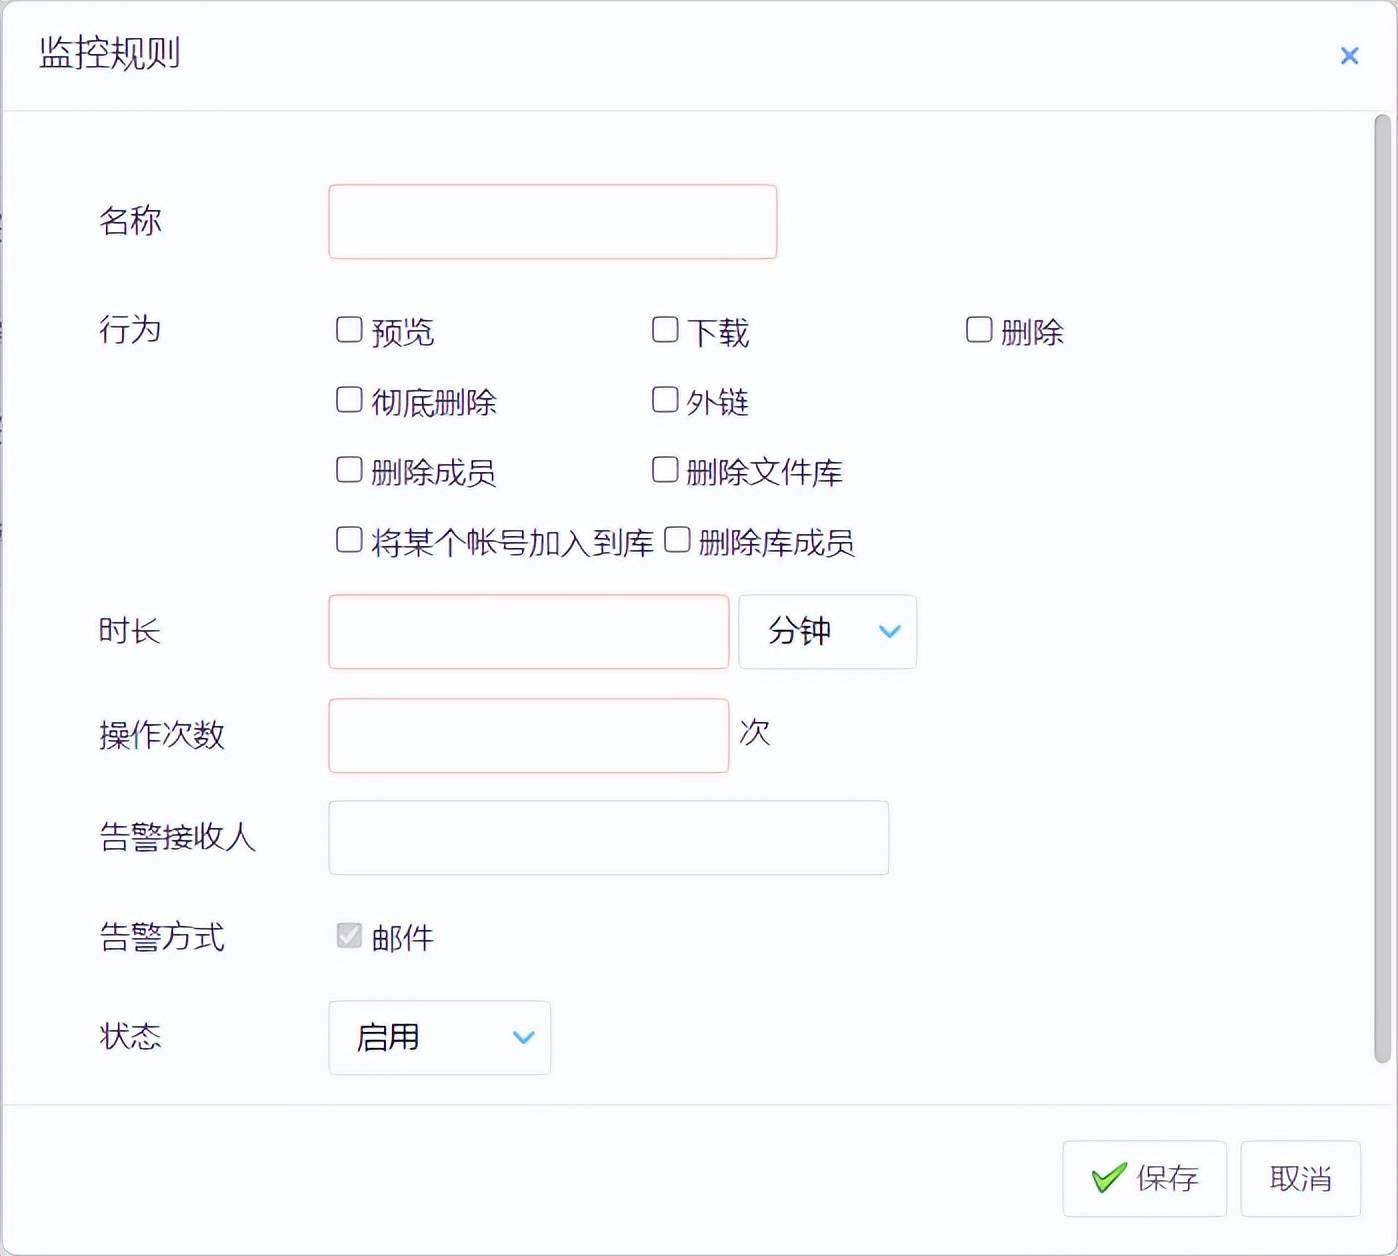
Task: Click the 取消 button
Action: [1300, 1179]
